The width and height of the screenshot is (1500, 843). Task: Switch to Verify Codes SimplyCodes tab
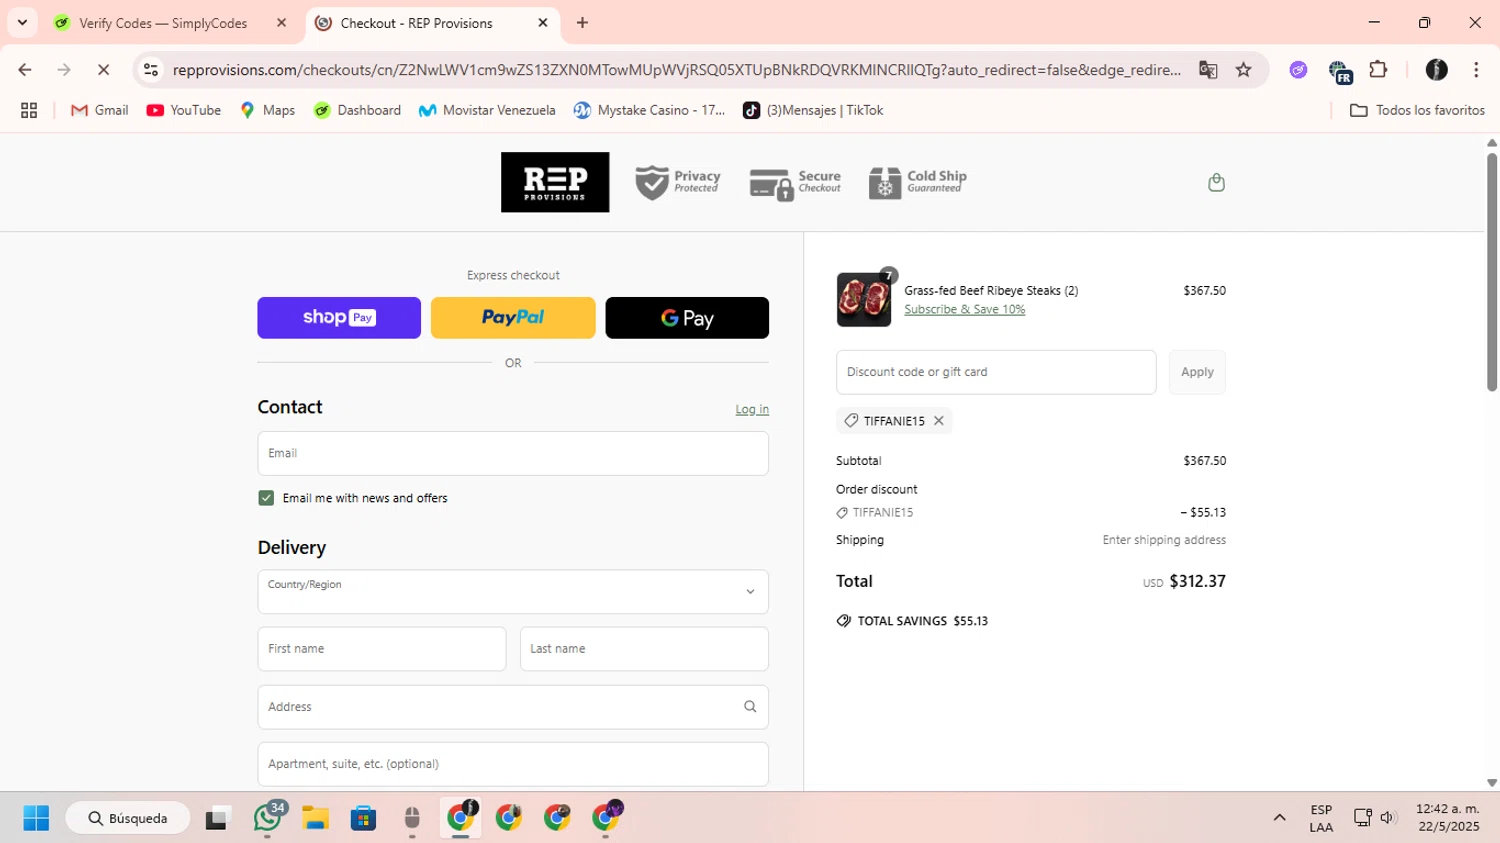[x=163, y=23]
